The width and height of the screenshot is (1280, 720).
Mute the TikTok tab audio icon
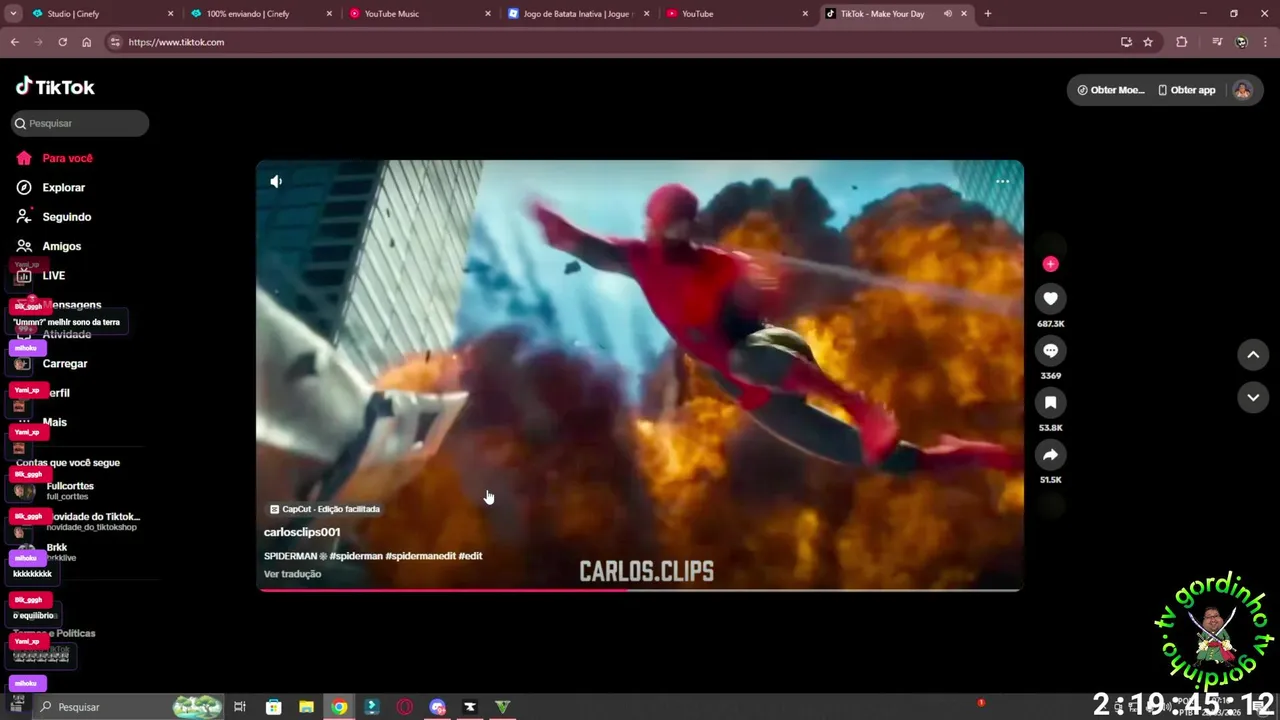pos(947,14)
